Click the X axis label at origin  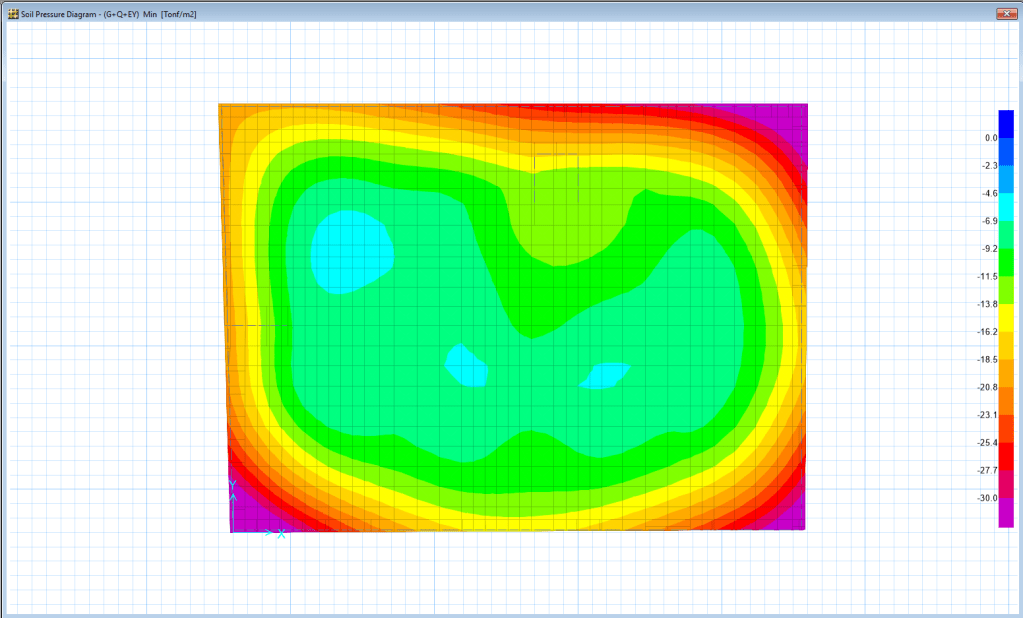[x=281, y=533]
